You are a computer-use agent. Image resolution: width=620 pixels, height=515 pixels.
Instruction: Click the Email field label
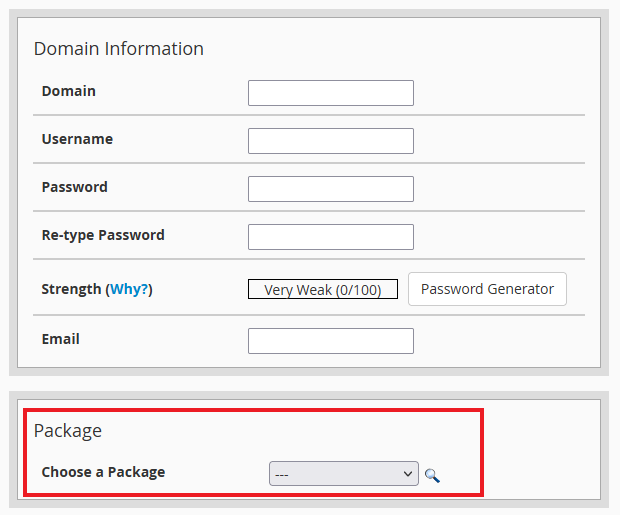(60, 339)
